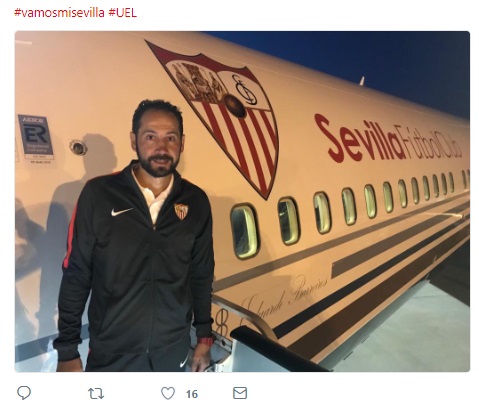Click the red Sevilla Fútbol Club lettering
Viewport: 479px width, 406px height.
[x=388, y=140]
